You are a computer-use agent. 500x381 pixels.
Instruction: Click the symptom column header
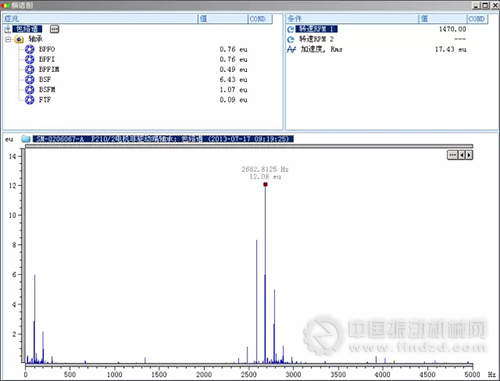pos(100,19)
